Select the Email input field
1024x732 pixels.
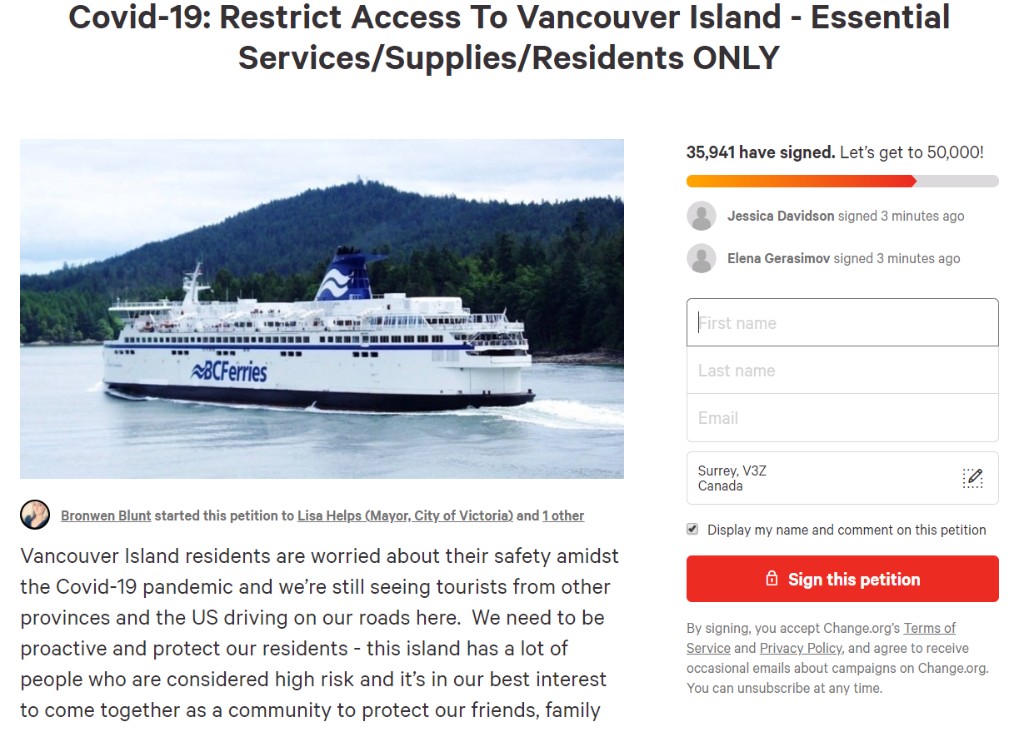click(842, 418)
